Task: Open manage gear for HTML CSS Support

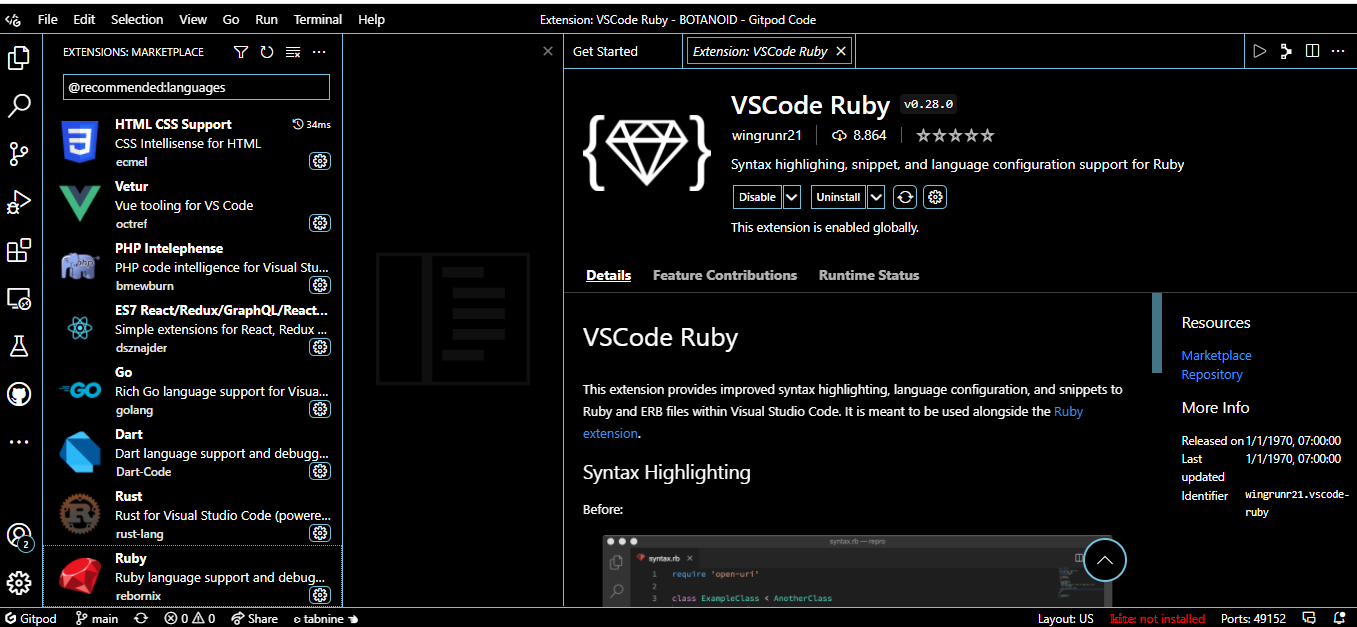Action: 320,161
